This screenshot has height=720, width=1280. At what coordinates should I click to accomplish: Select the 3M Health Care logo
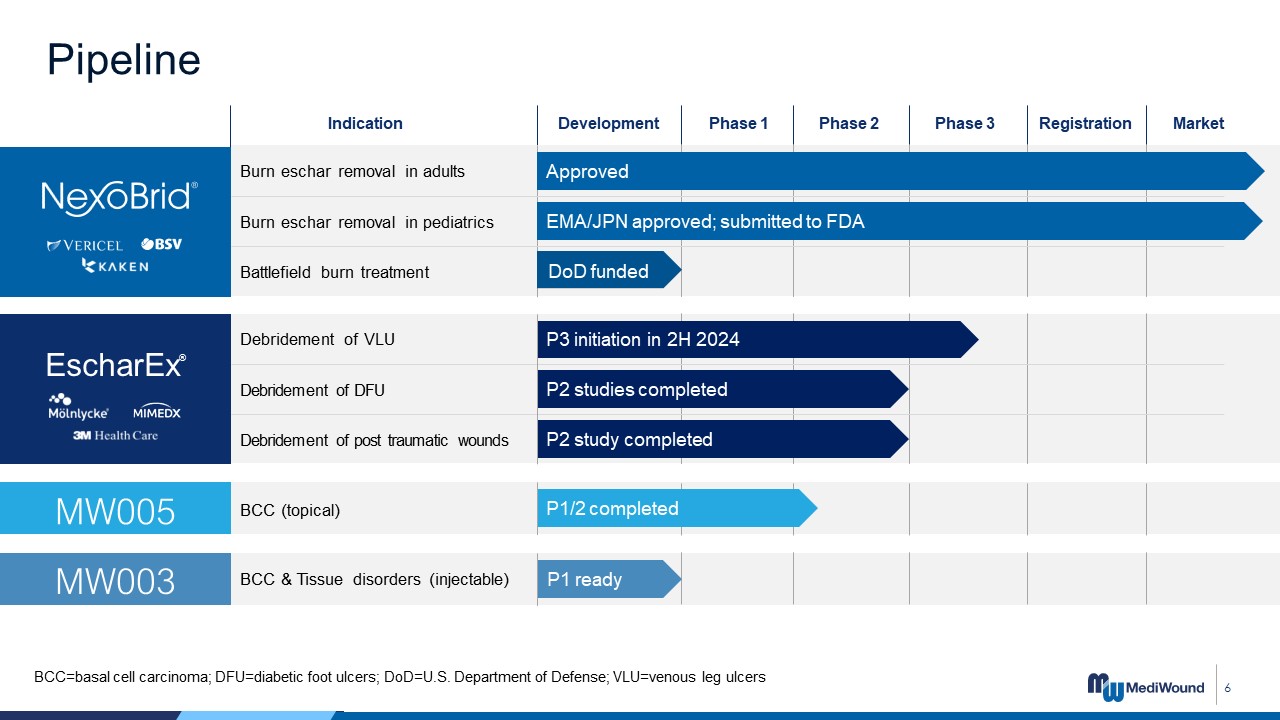115,435
